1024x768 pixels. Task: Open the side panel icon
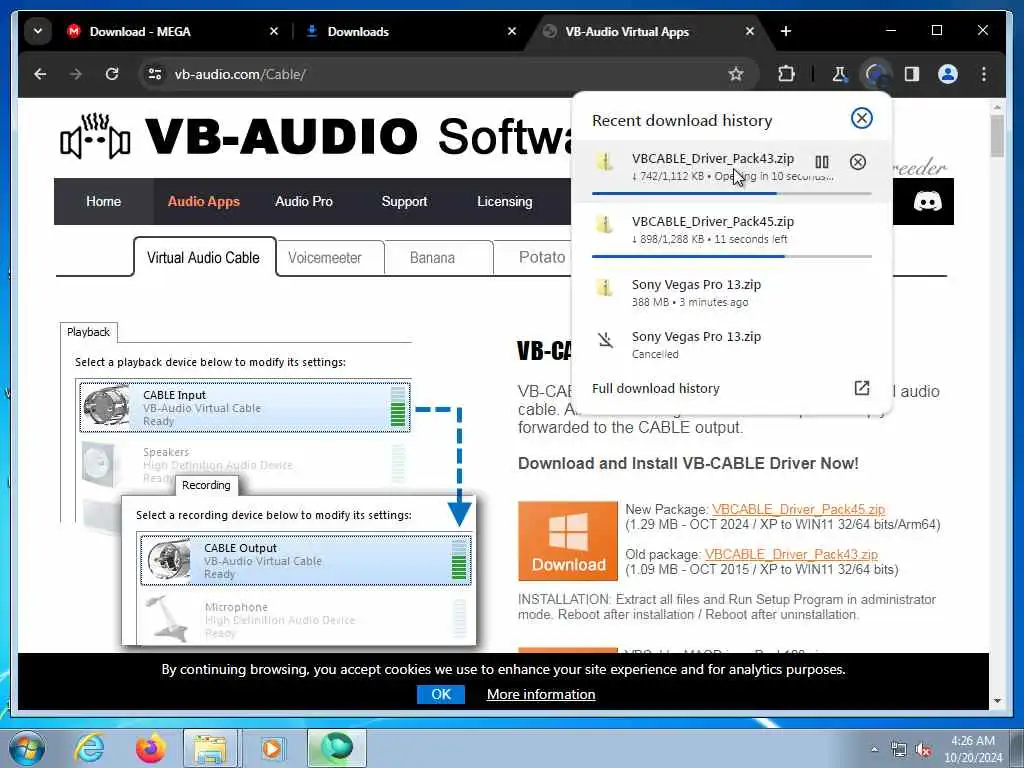912,74
